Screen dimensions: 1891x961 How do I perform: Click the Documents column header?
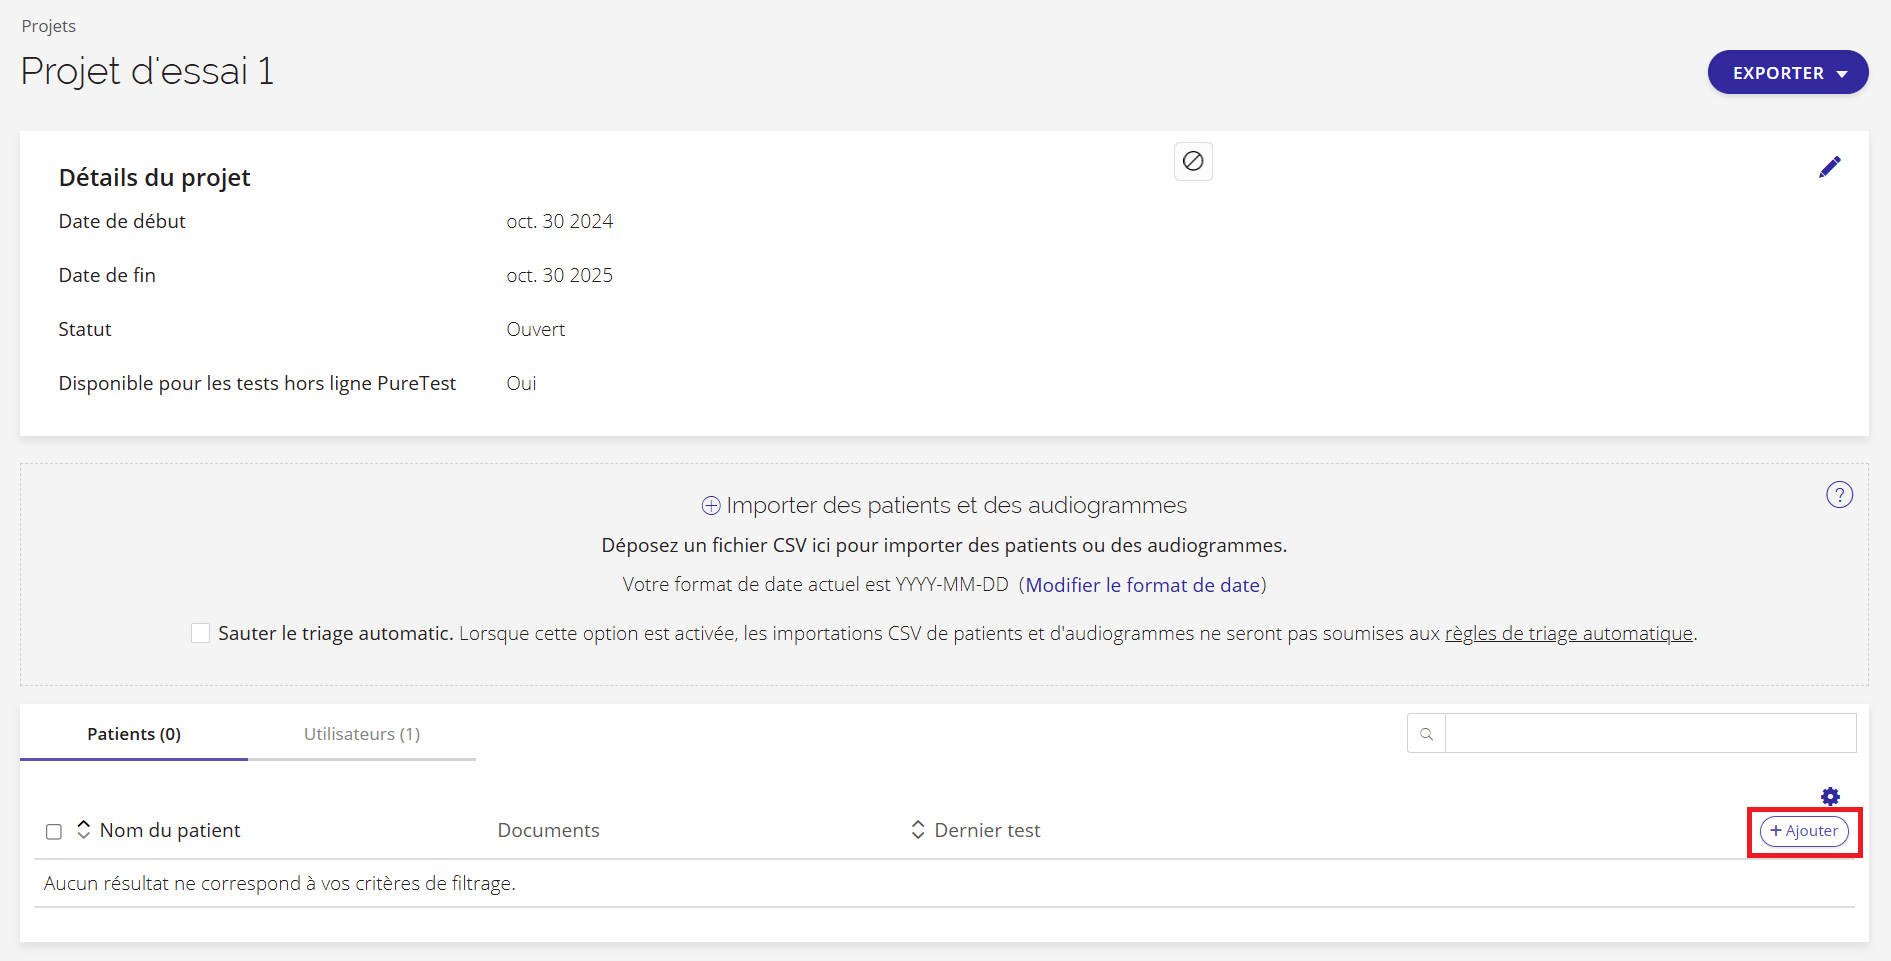548,830
